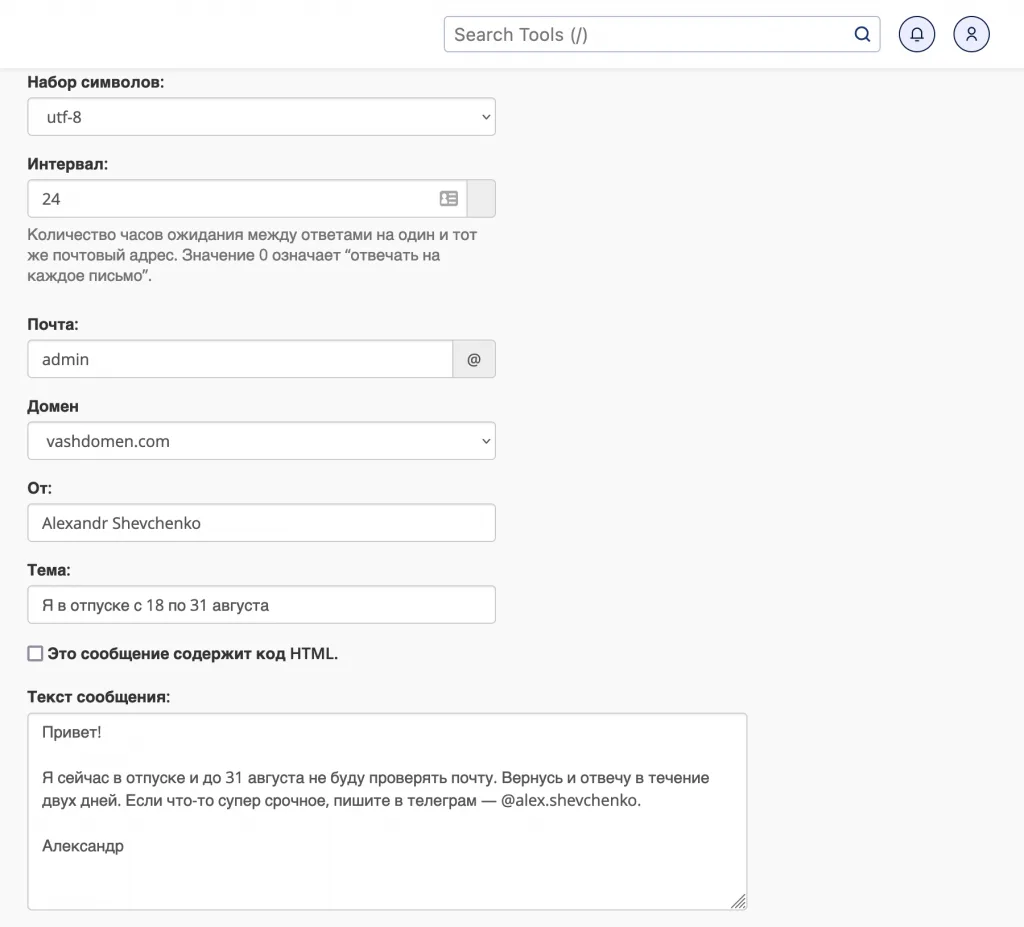This screenshot has height=927, width=1024.
Task: Click the word 'Привет!' in message body
Action: [x=72, y=732]
